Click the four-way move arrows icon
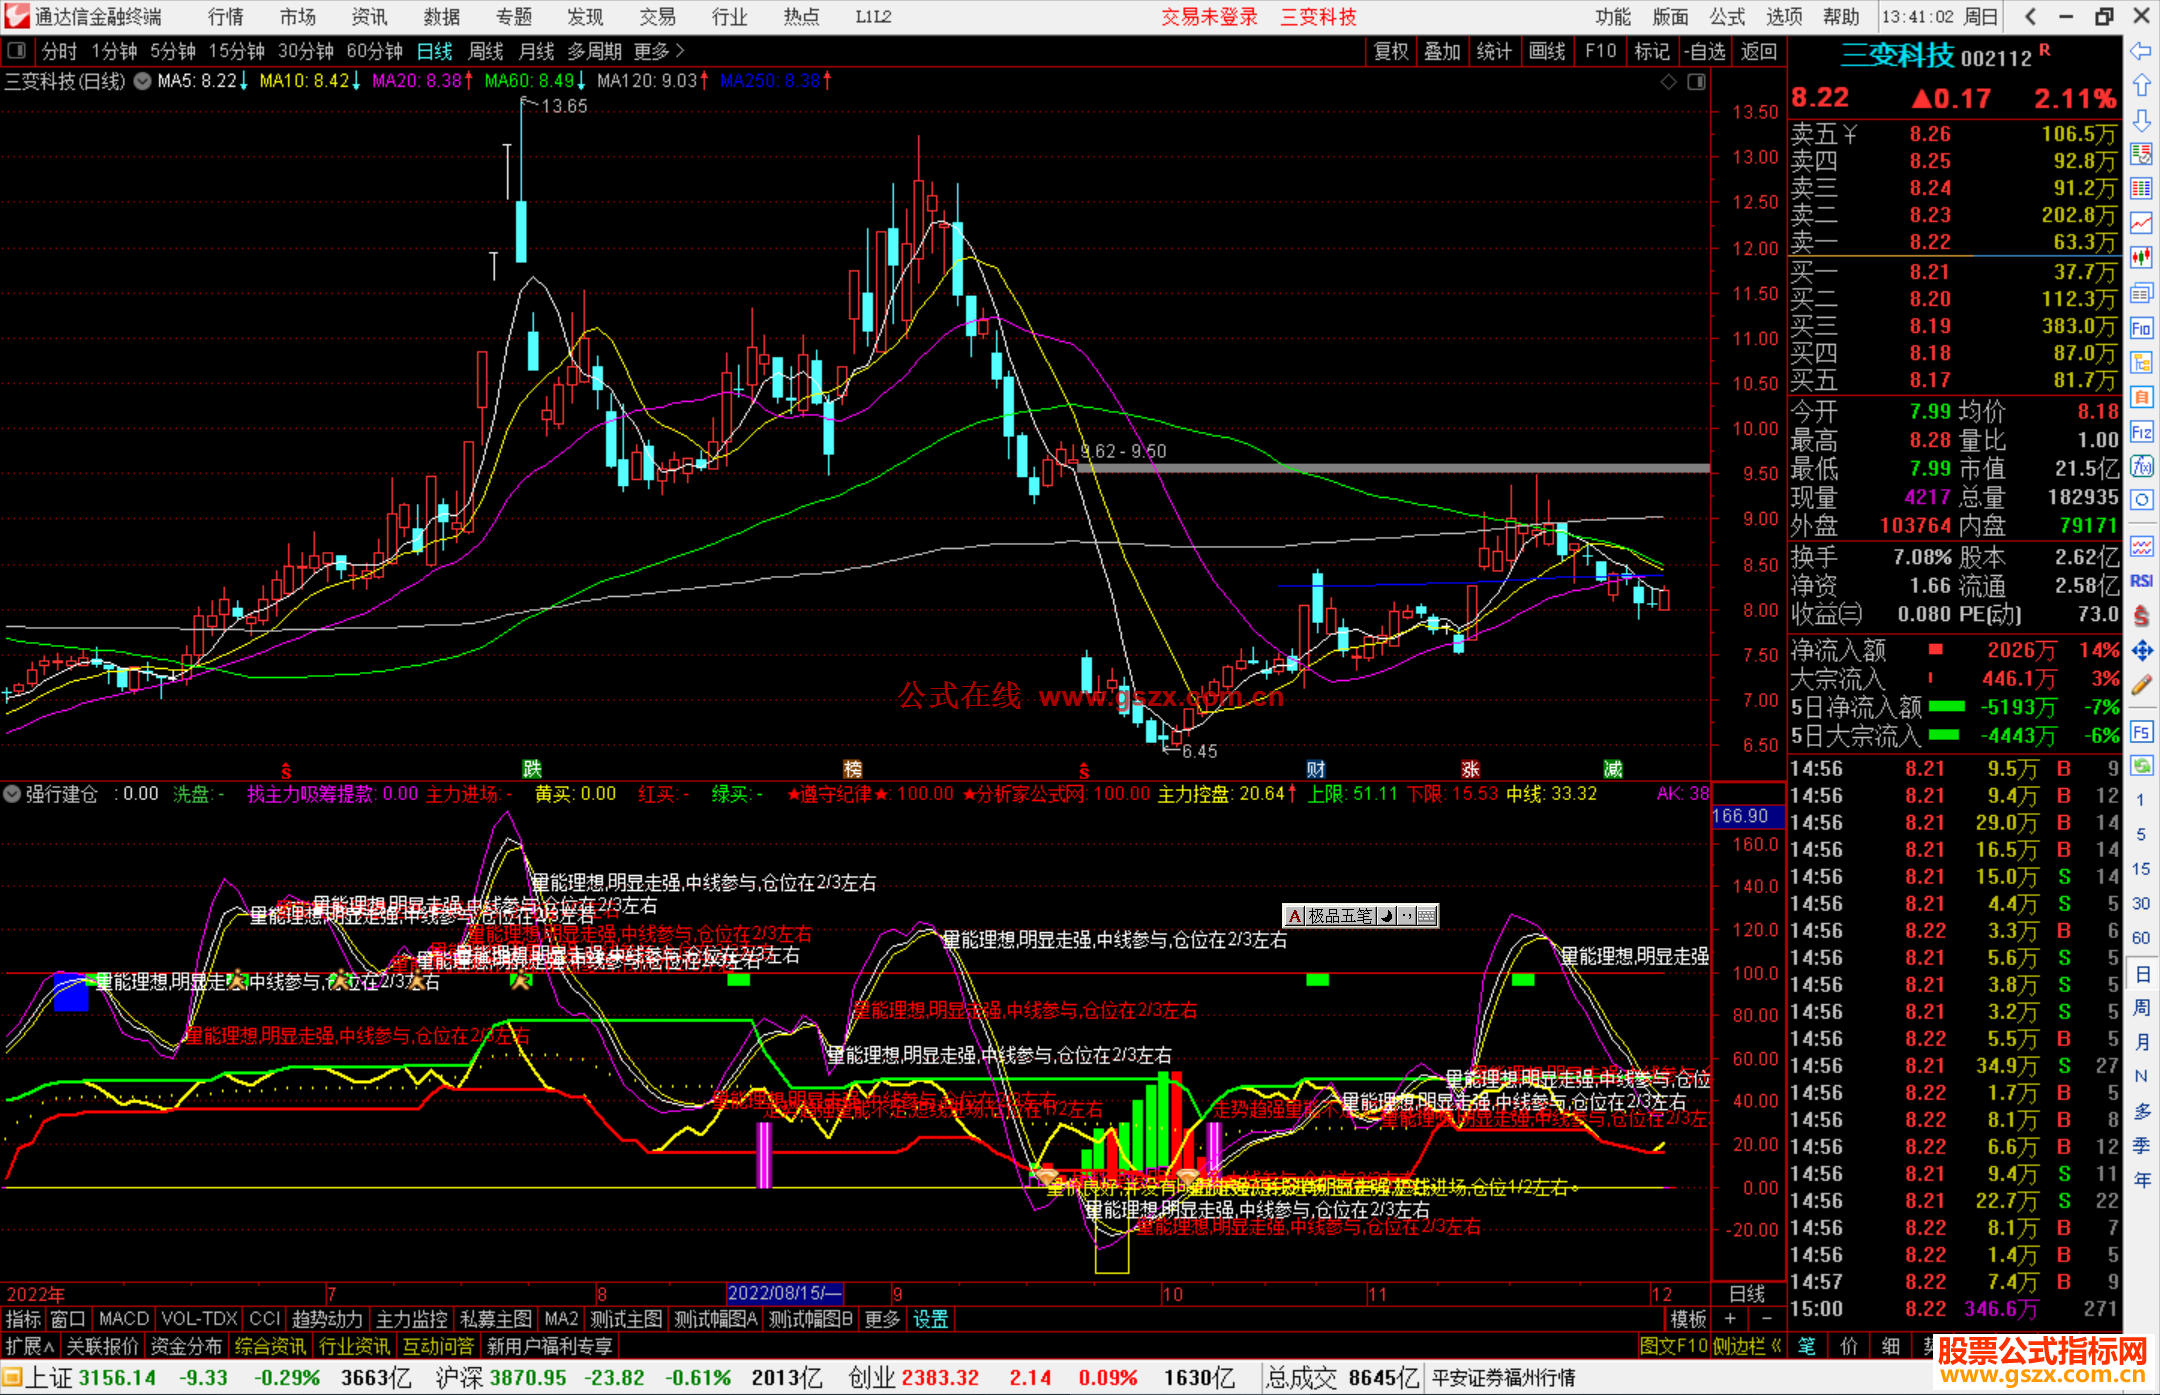 2141,651
